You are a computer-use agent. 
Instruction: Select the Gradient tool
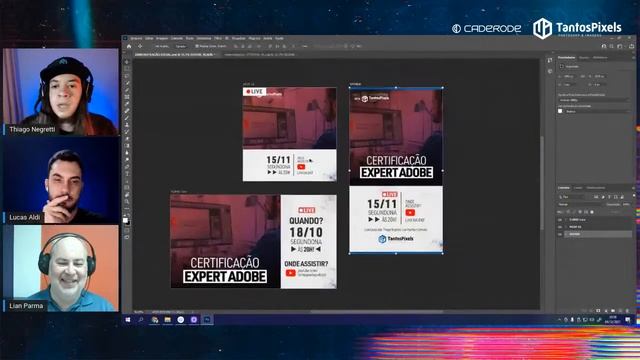(x=127, y=145)
